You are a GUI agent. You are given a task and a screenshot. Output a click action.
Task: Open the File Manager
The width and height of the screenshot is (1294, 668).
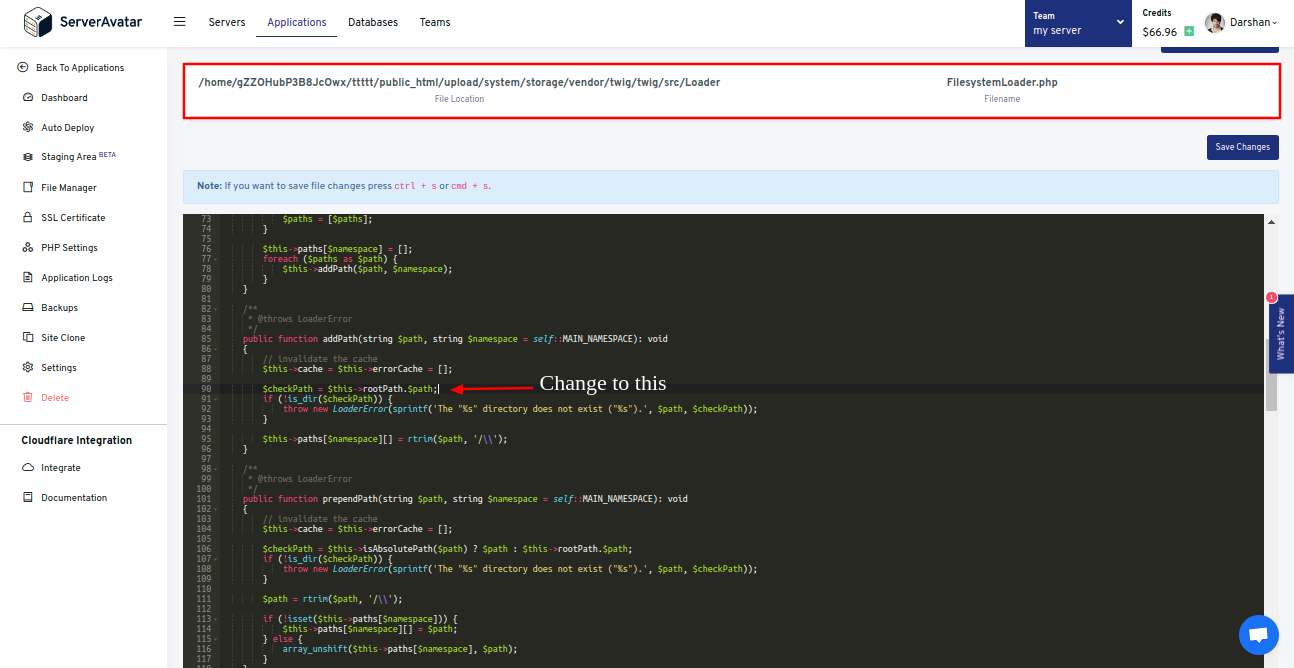coord(67,187)
